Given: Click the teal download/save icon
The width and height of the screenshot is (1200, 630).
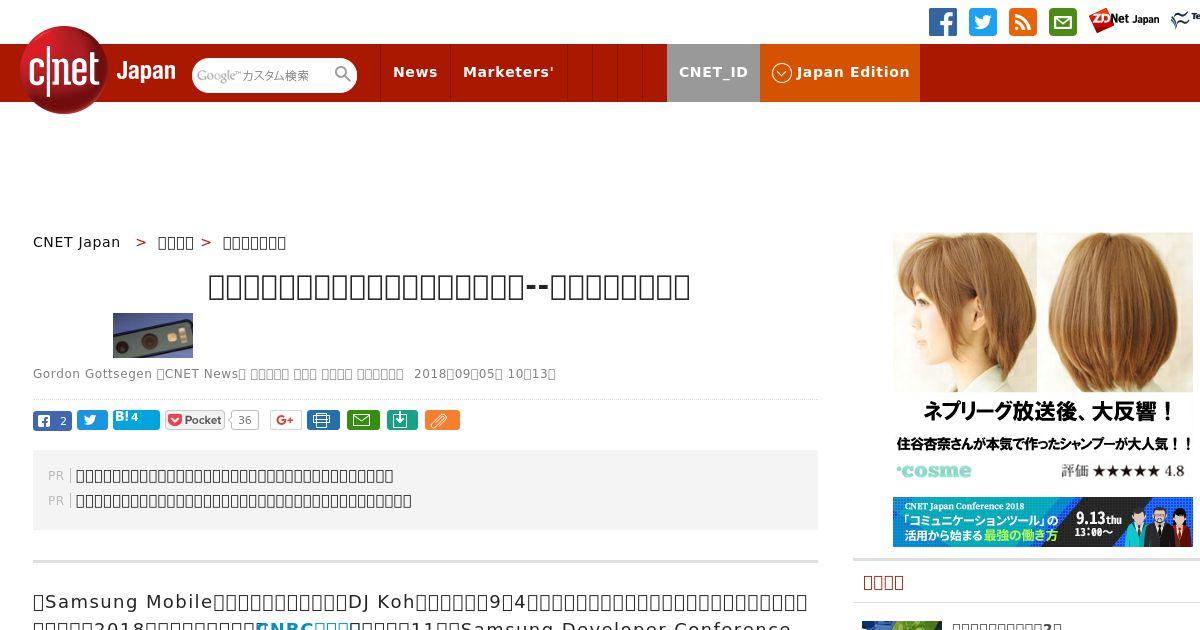Looking at the screenshot, I should click(401, 420).
